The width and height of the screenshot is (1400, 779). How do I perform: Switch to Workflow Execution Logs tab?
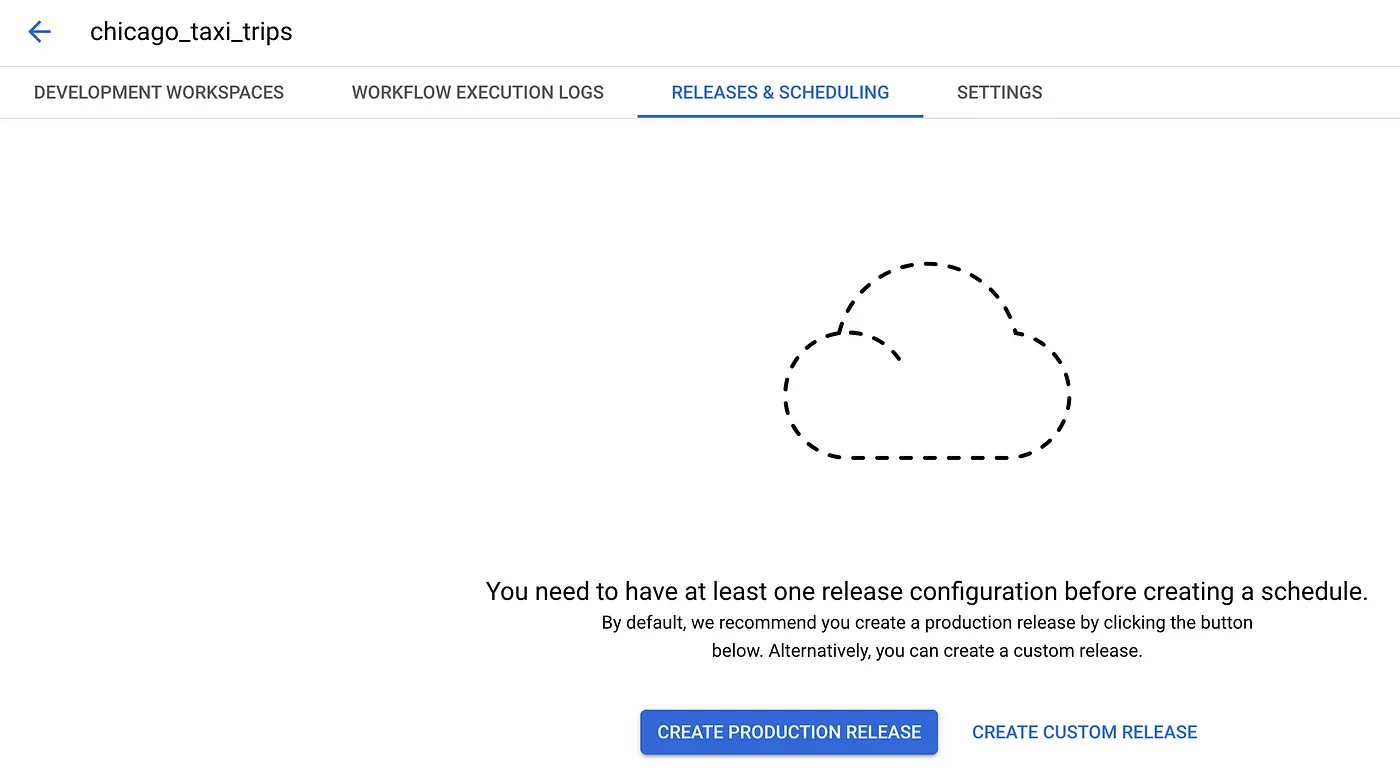[x=477, y=93]
